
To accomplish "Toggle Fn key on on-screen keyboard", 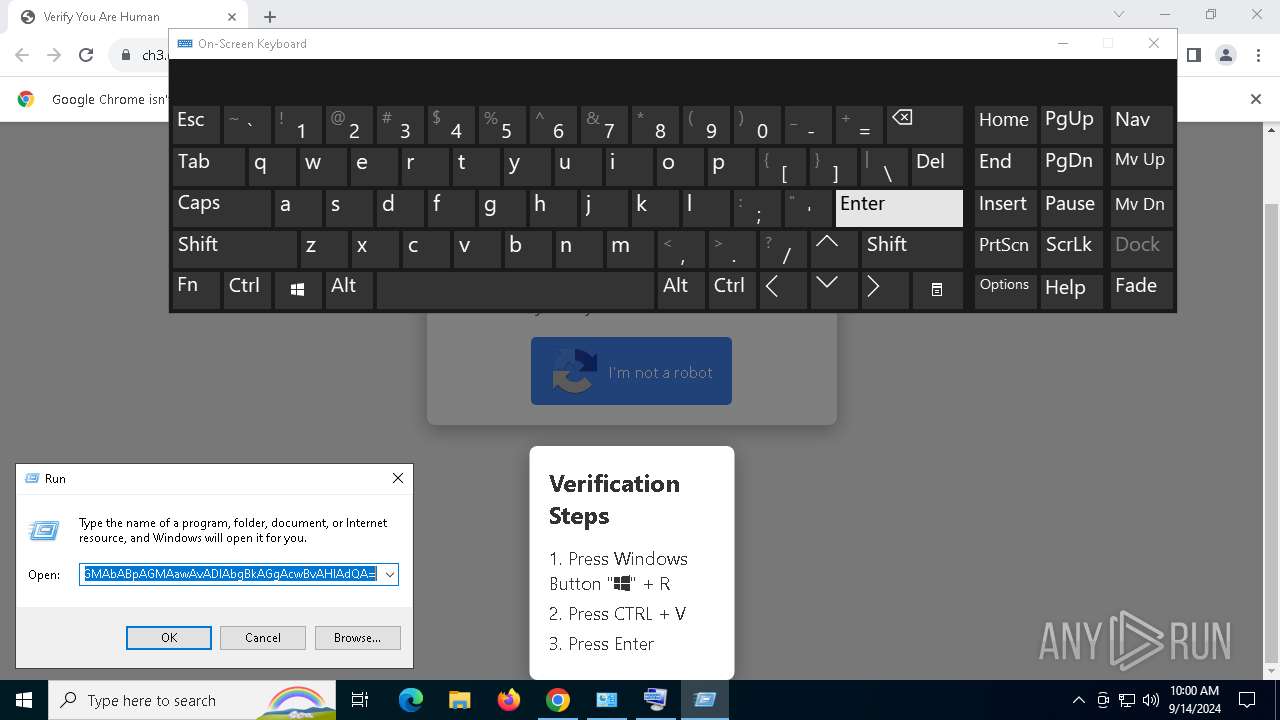I will (196, 289).
